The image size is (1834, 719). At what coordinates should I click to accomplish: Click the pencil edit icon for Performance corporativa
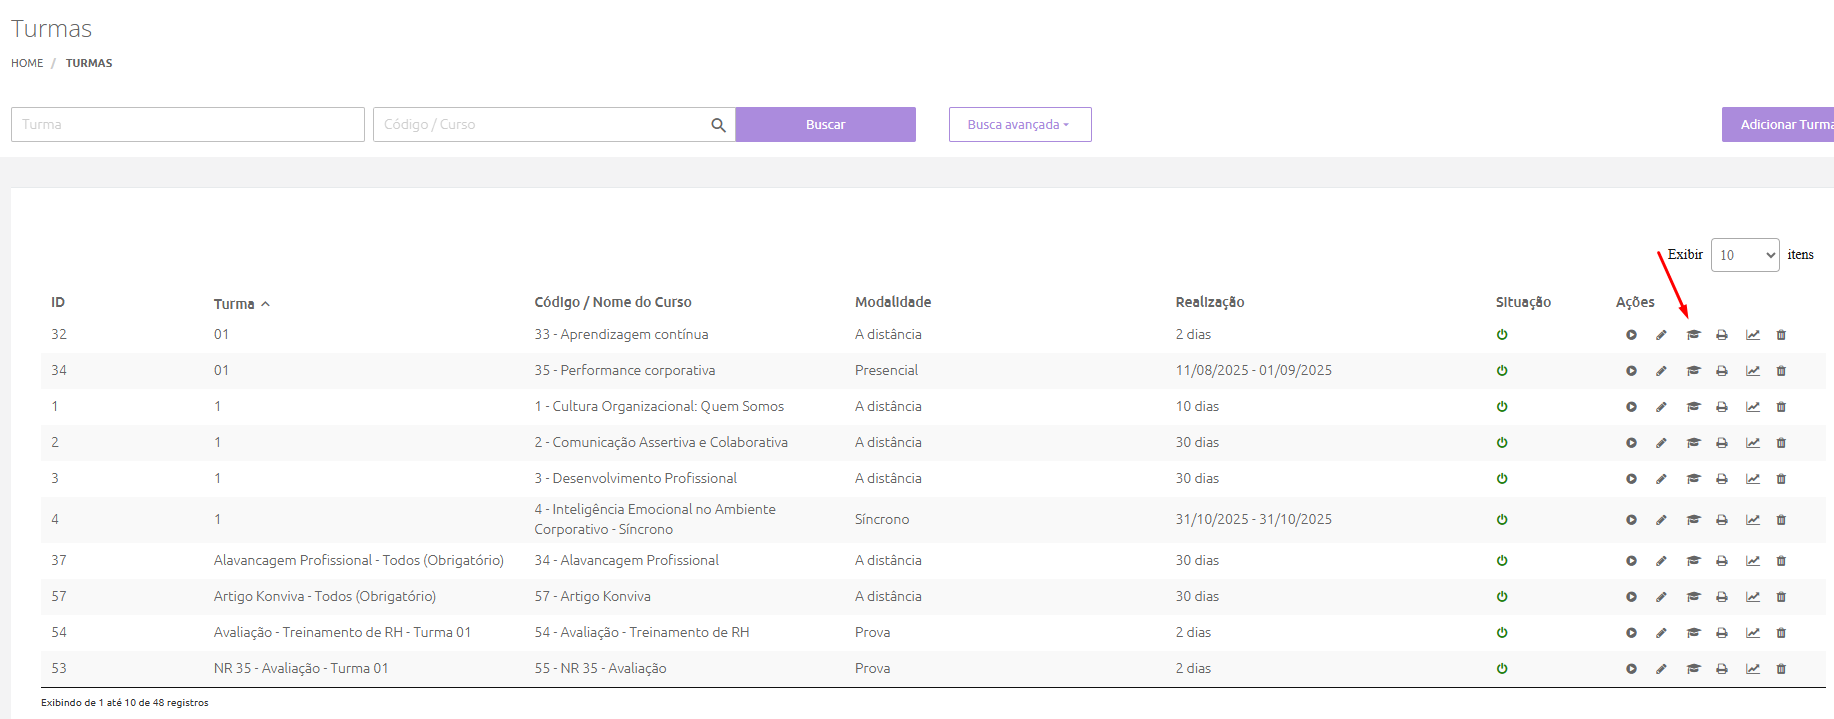pos(1661,371)
